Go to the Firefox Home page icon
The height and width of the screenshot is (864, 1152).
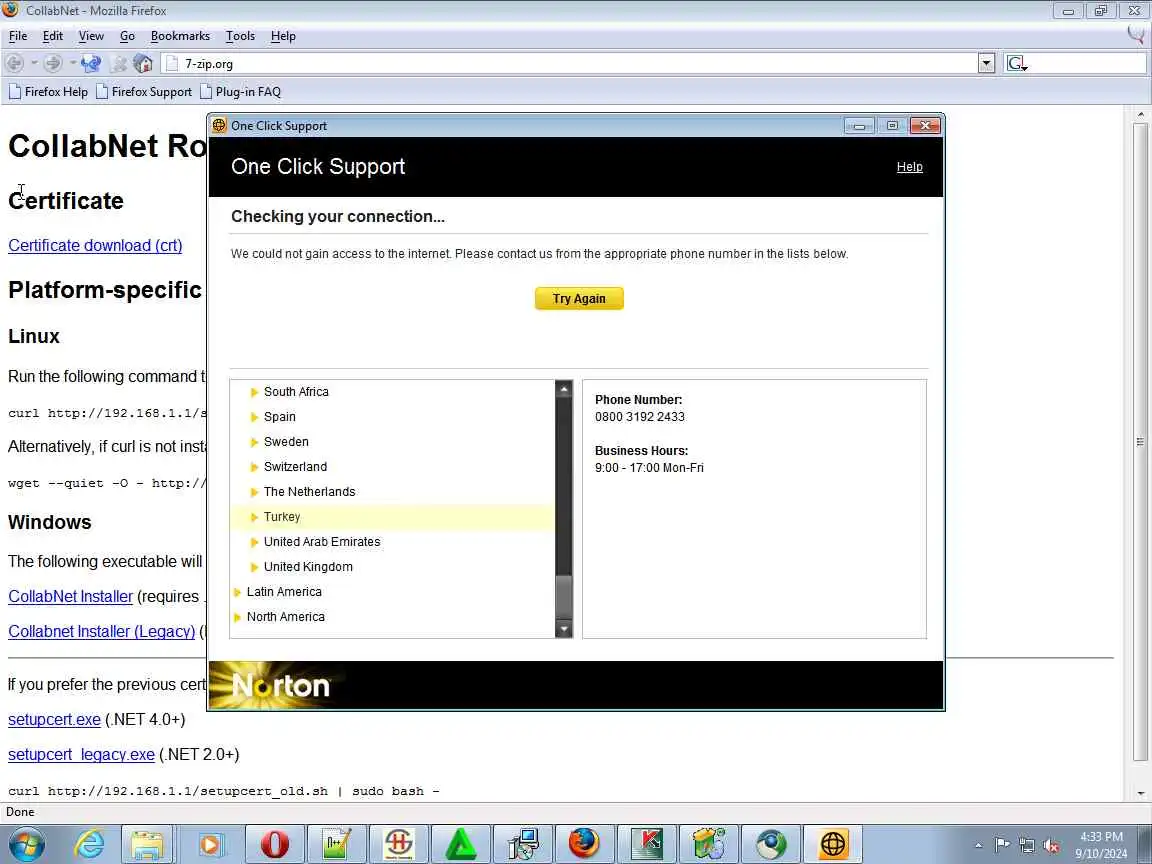pos(143,63)
